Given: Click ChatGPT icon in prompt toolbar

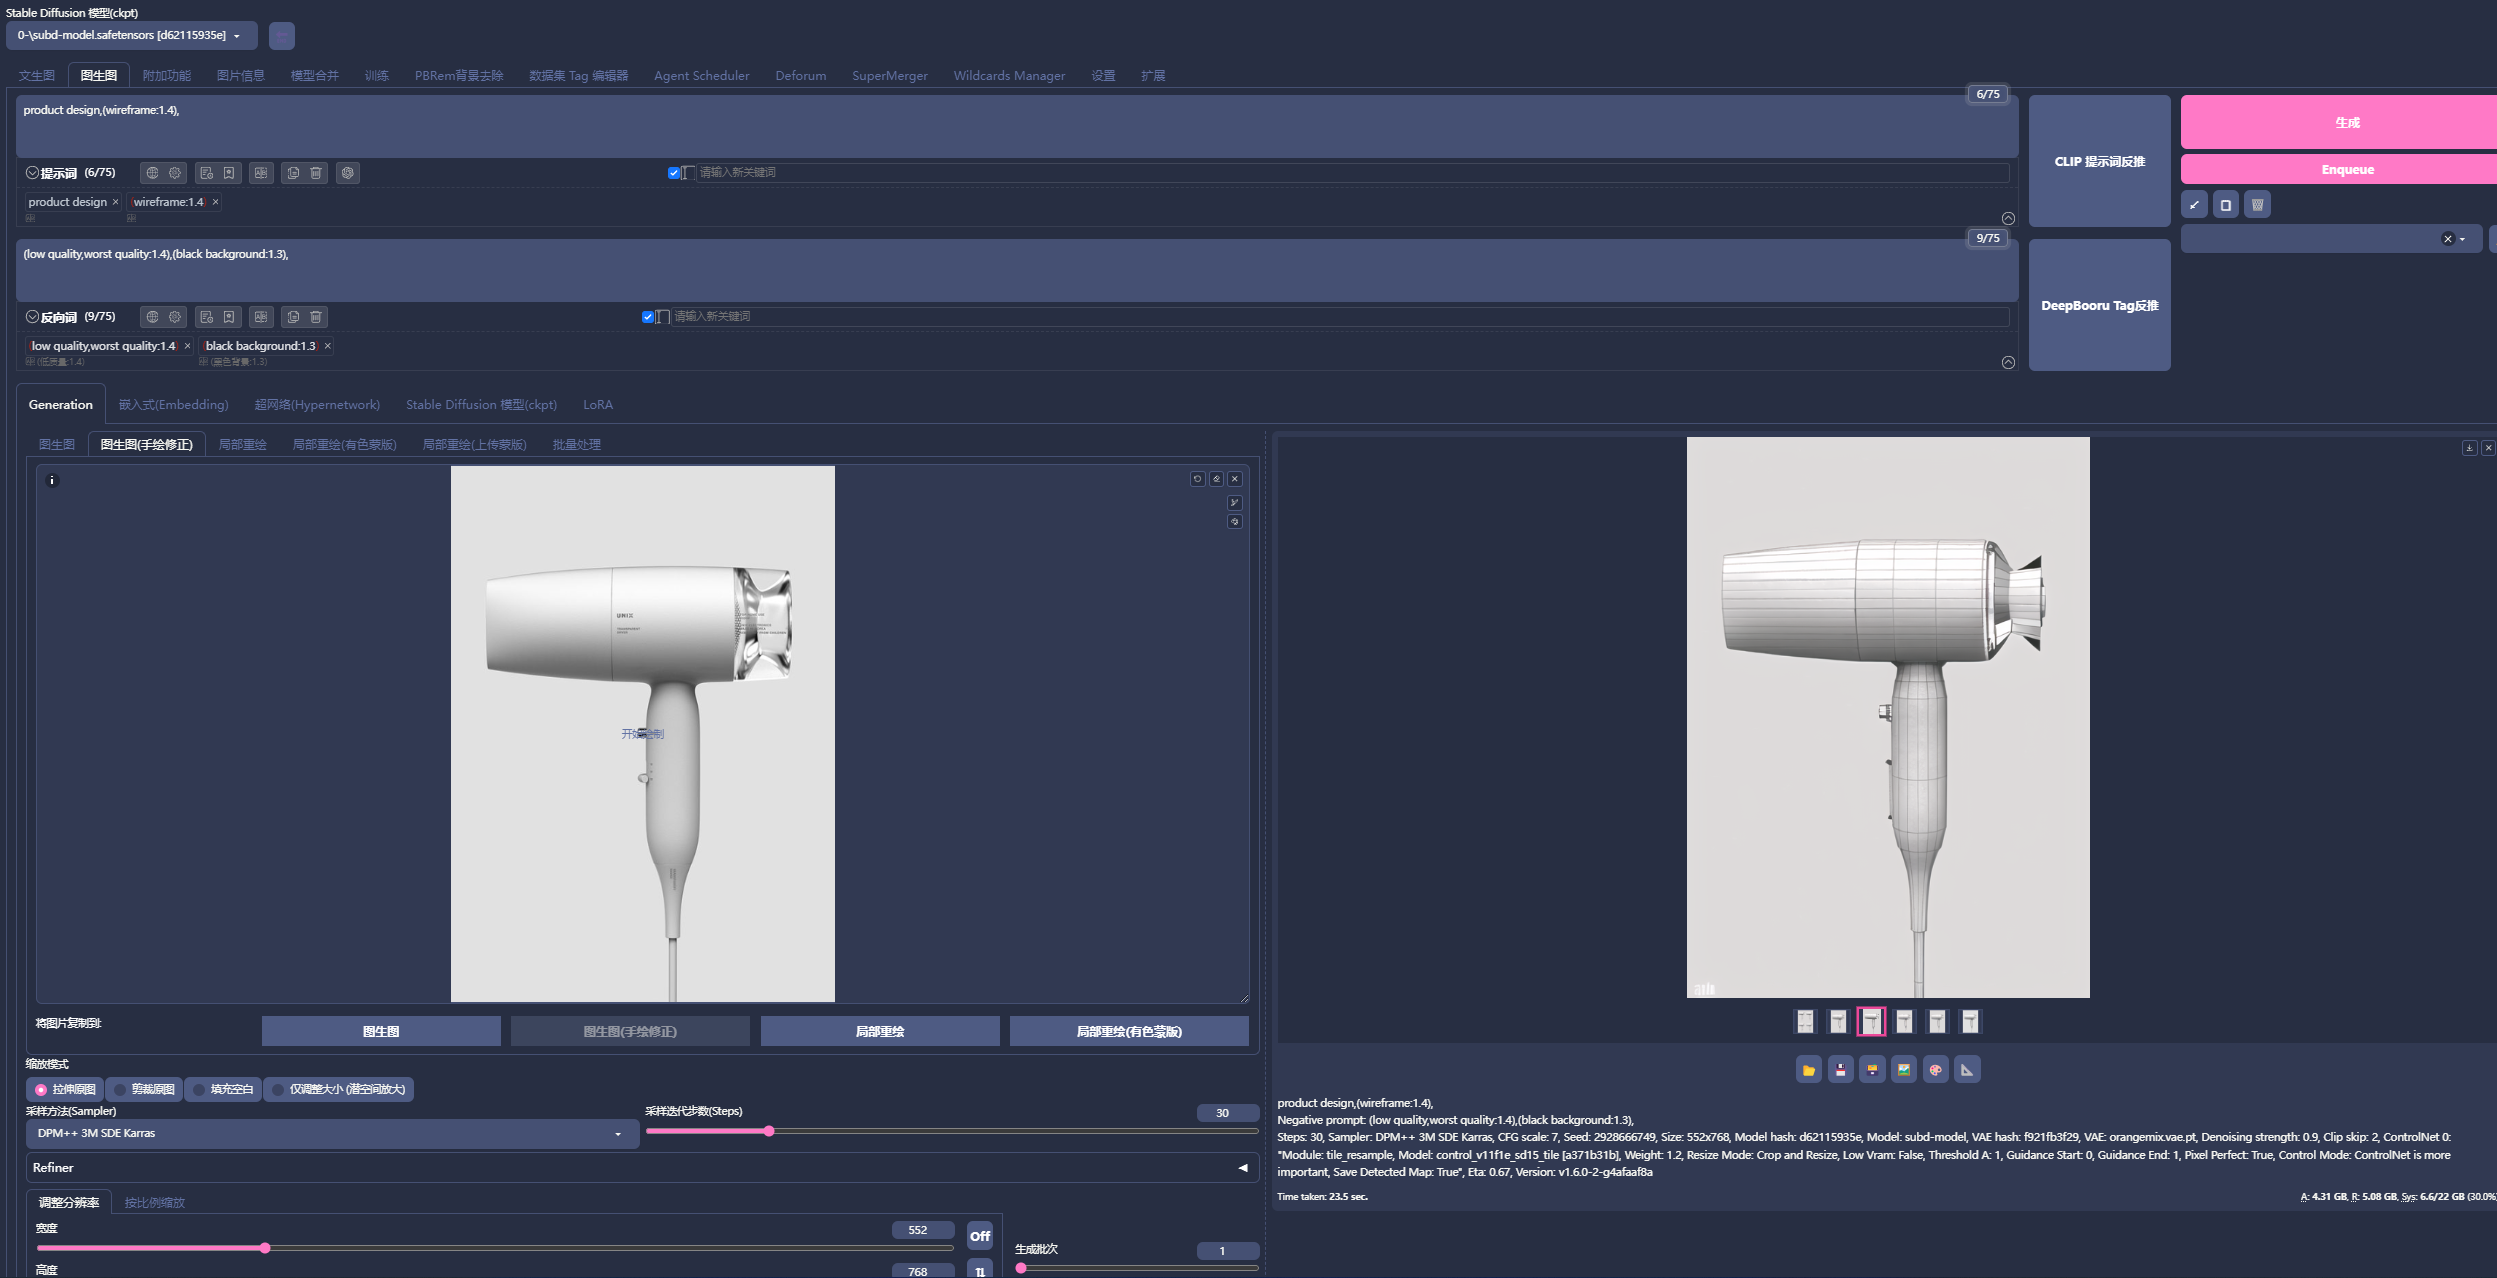Looking at the screenshot, I should [x=348, y=173].
